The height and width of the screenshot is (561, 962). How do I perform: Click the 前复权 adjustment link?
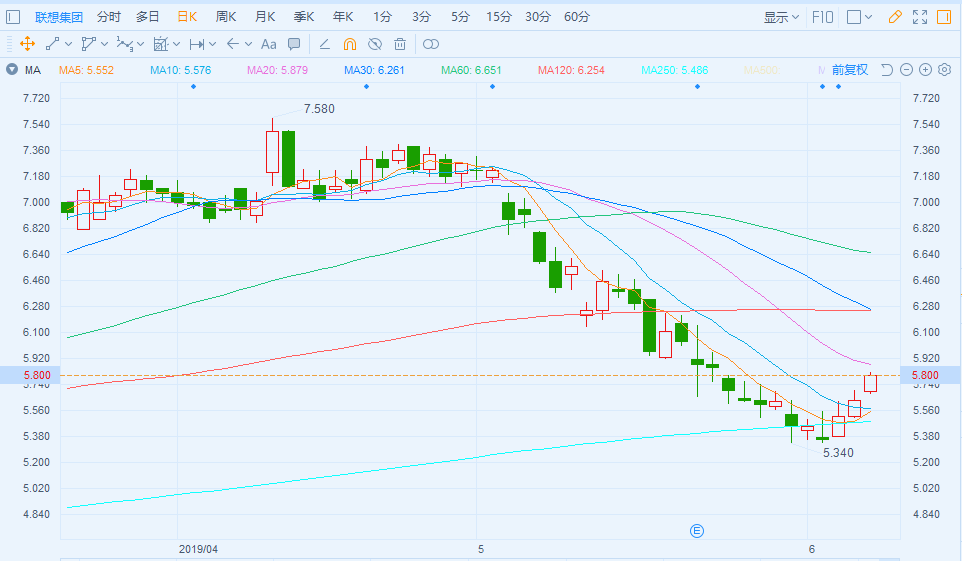tap(849, 70)
